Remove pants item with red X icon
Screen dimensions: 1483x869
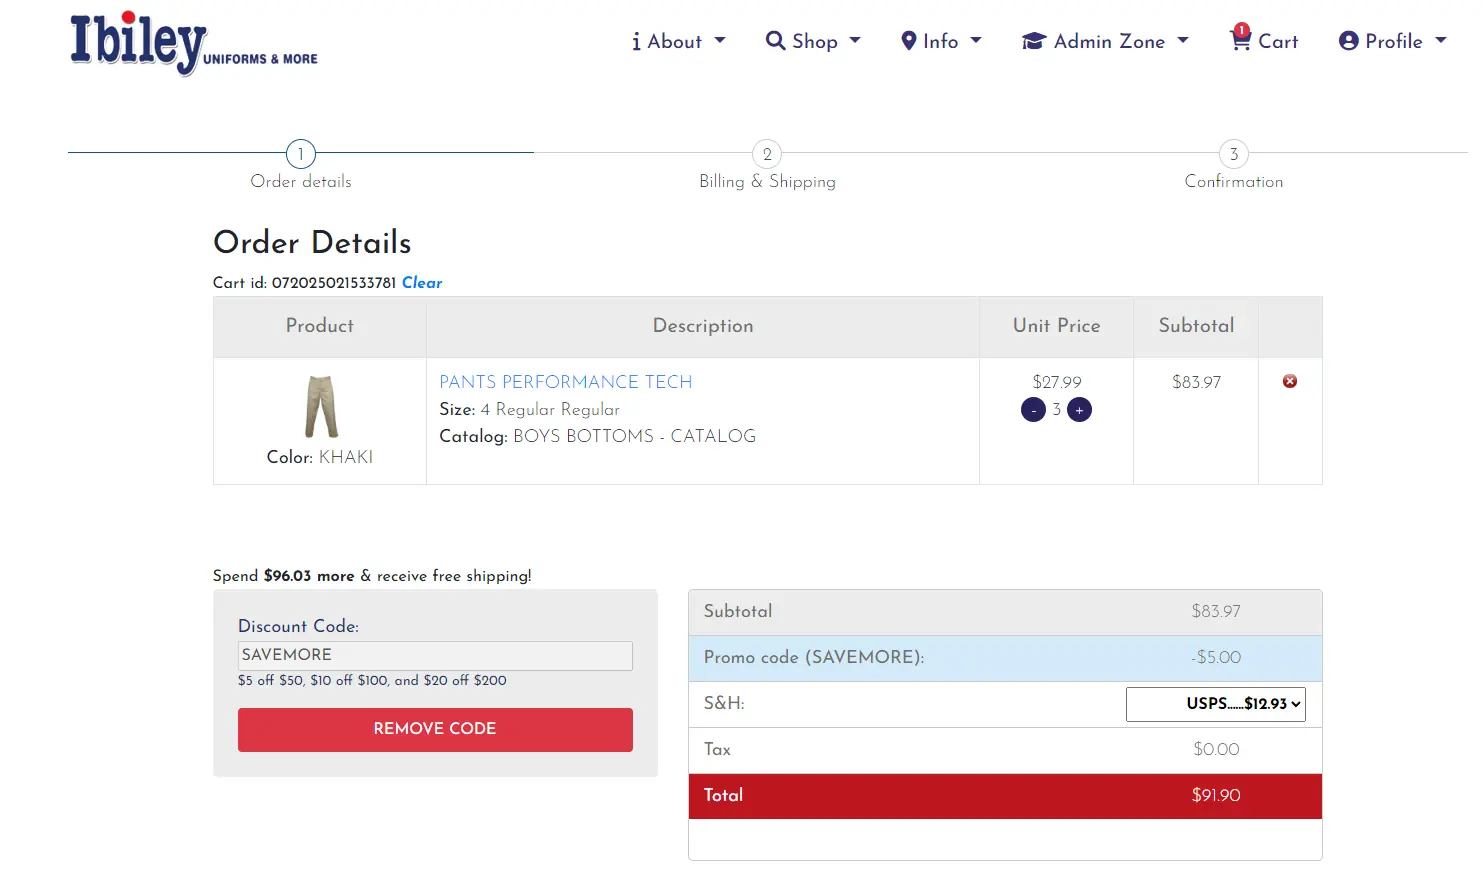pos(1289,381)
